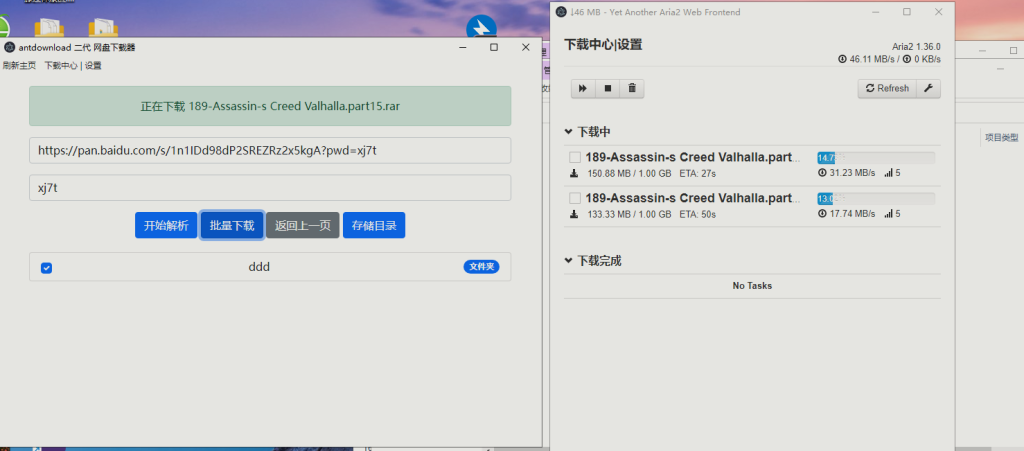1024x451 pixels.
Task: Select first Assassin-s Creed download checkbox
Action: pos(574,158)
